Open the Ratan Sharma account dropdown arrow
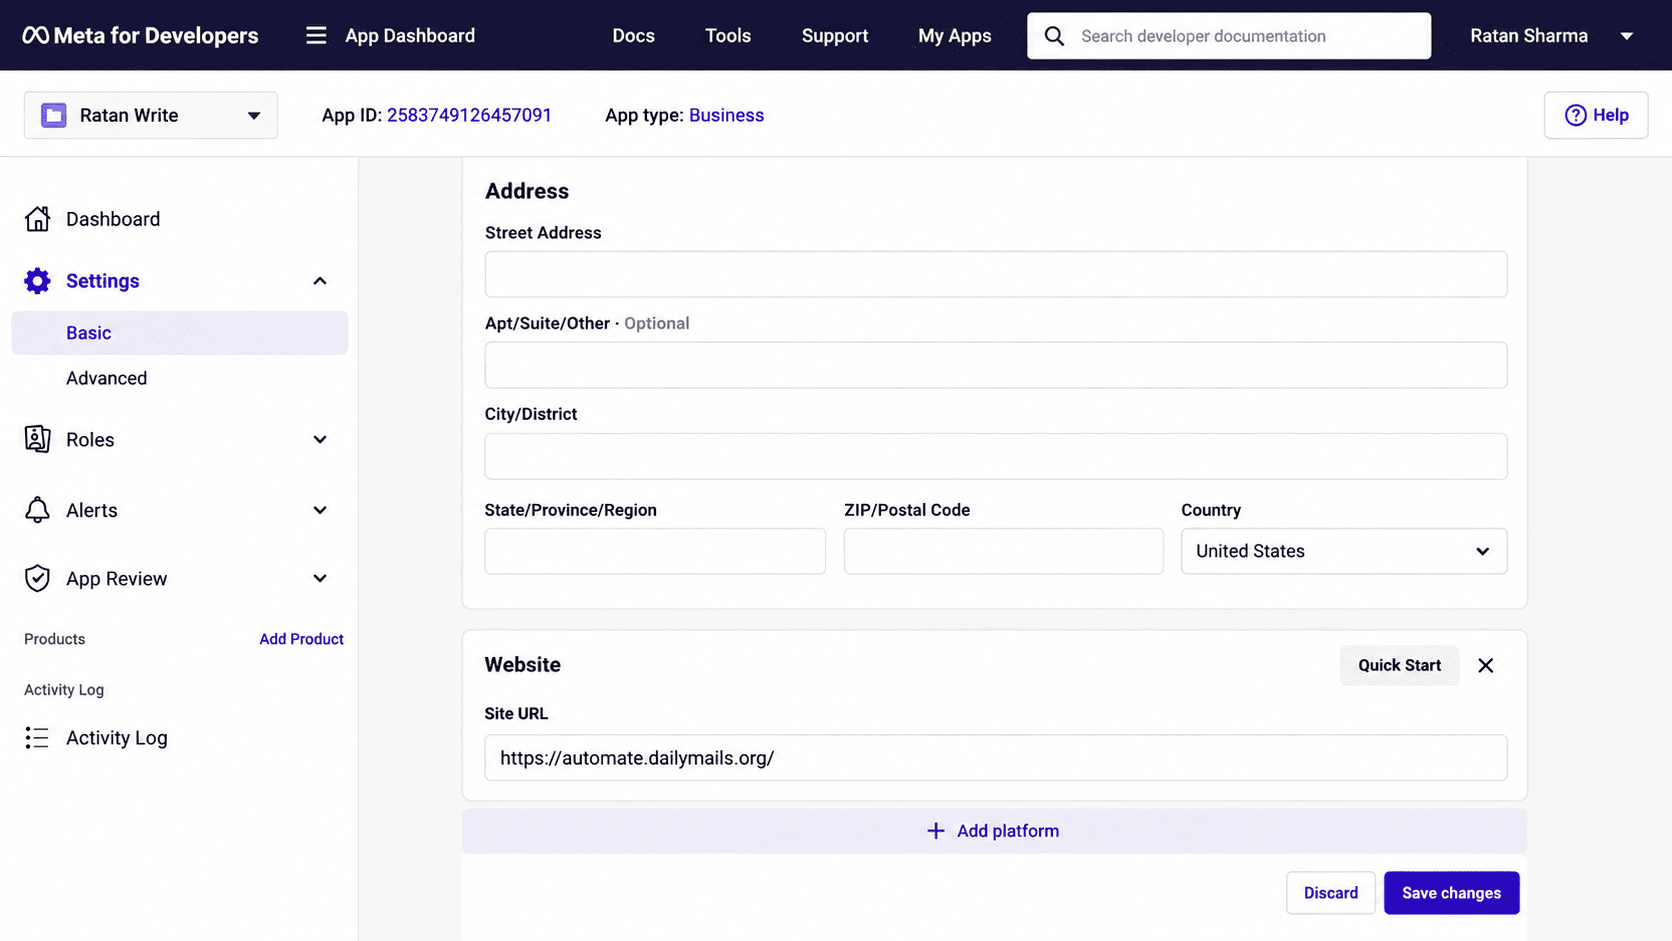This screenshot has width=1672, height=941. pos(1627,36)
